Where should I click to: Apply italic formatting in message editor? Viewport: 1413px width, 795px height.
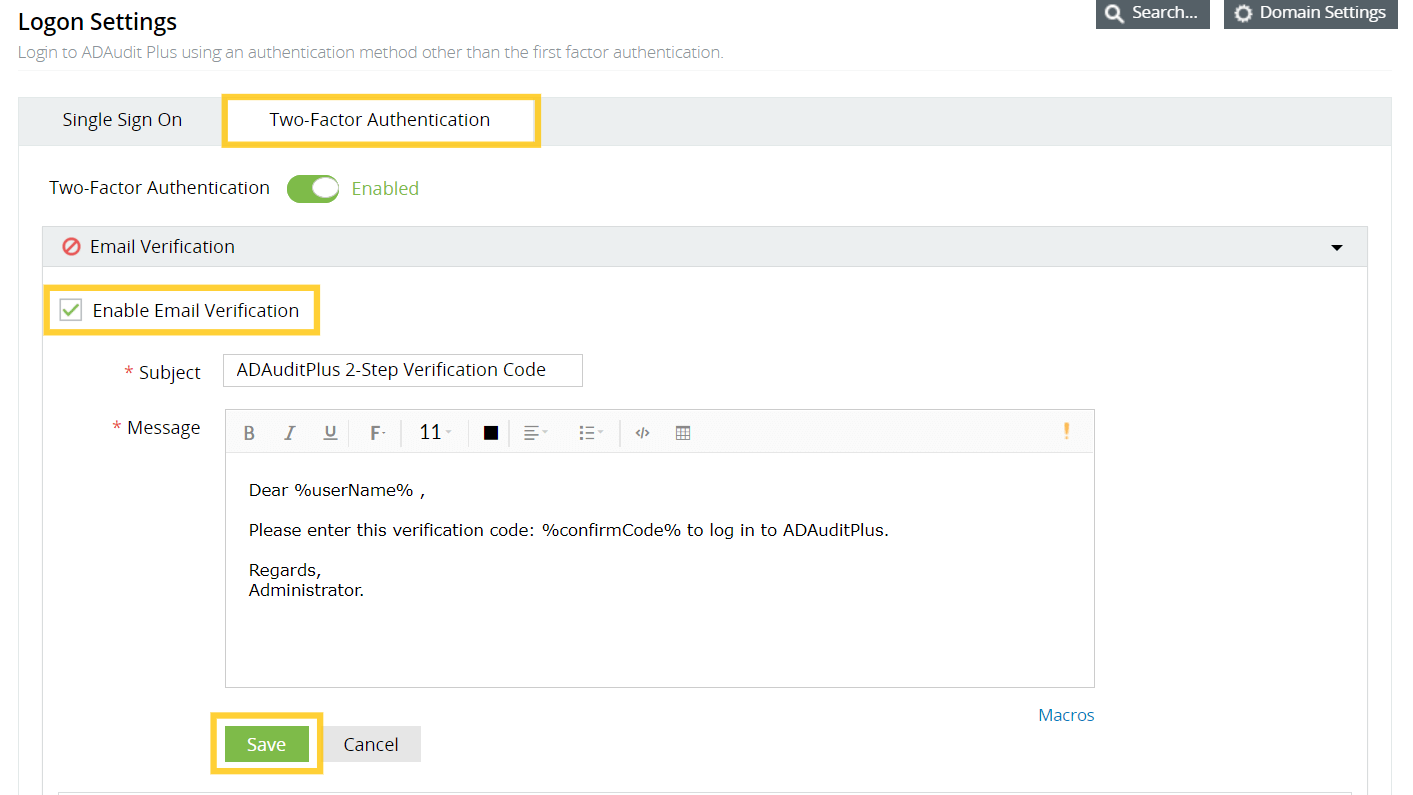289,433
